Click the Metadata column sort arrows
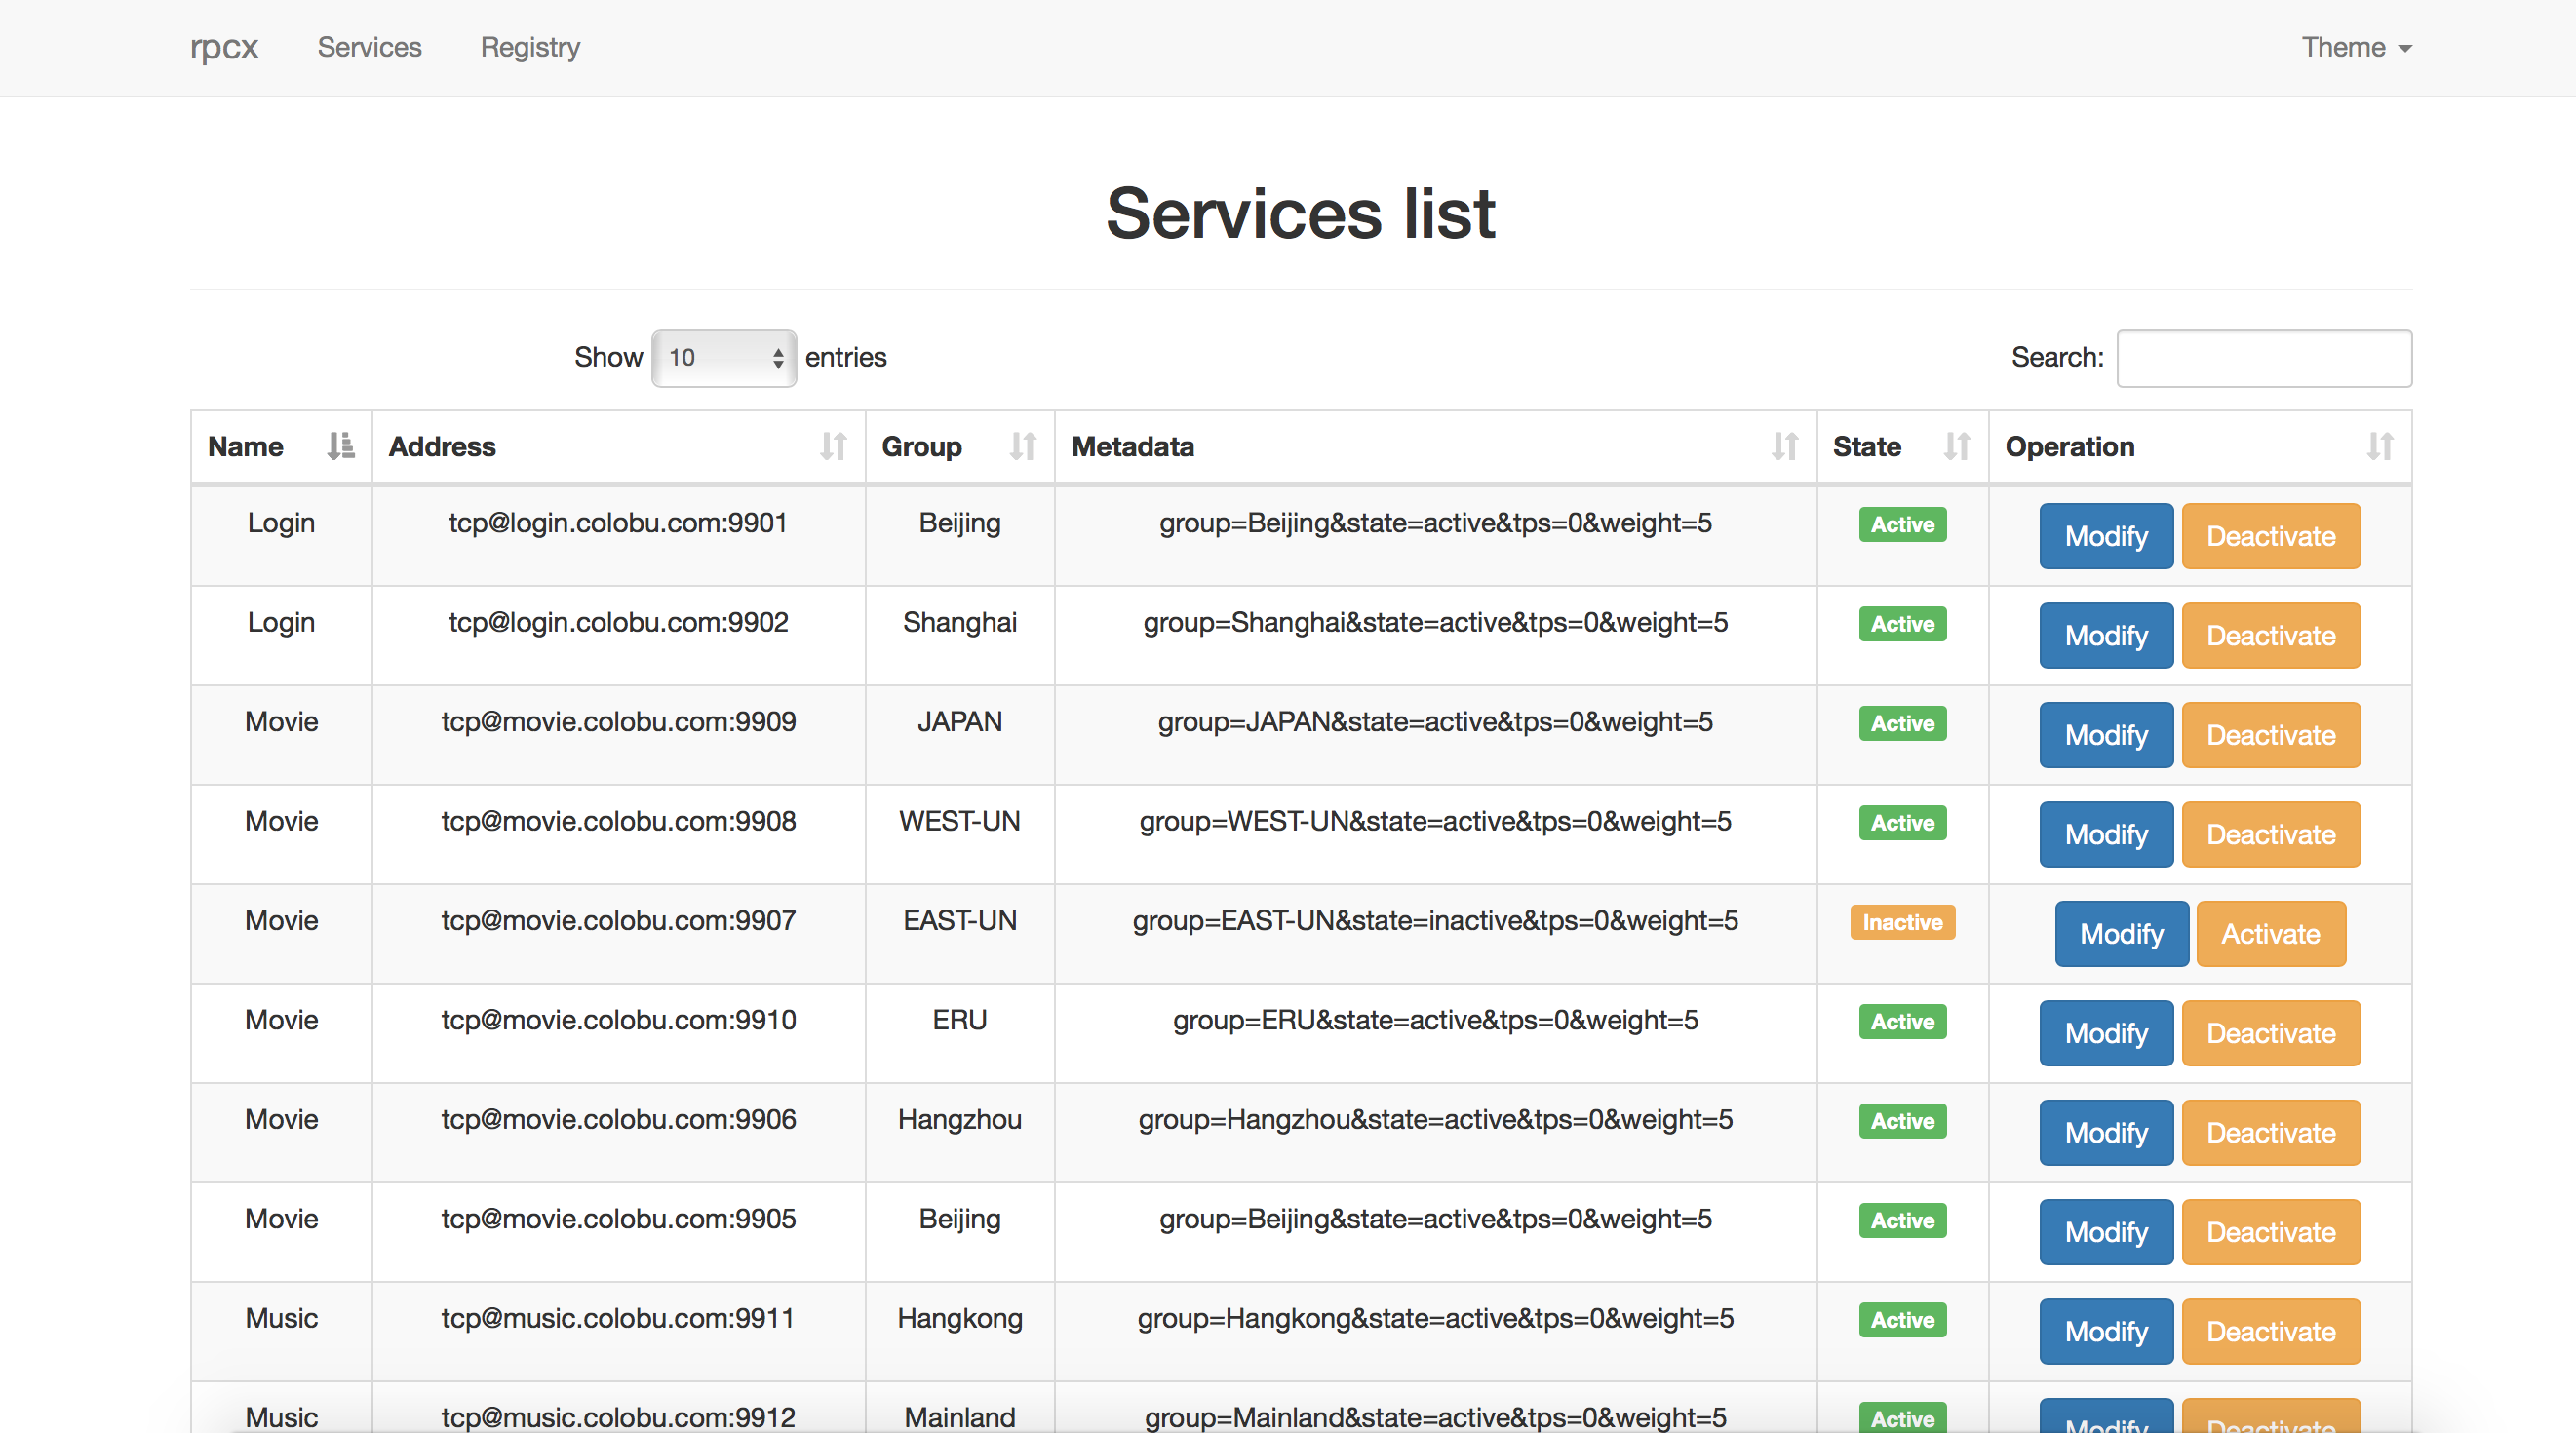 pos(1785,446)
